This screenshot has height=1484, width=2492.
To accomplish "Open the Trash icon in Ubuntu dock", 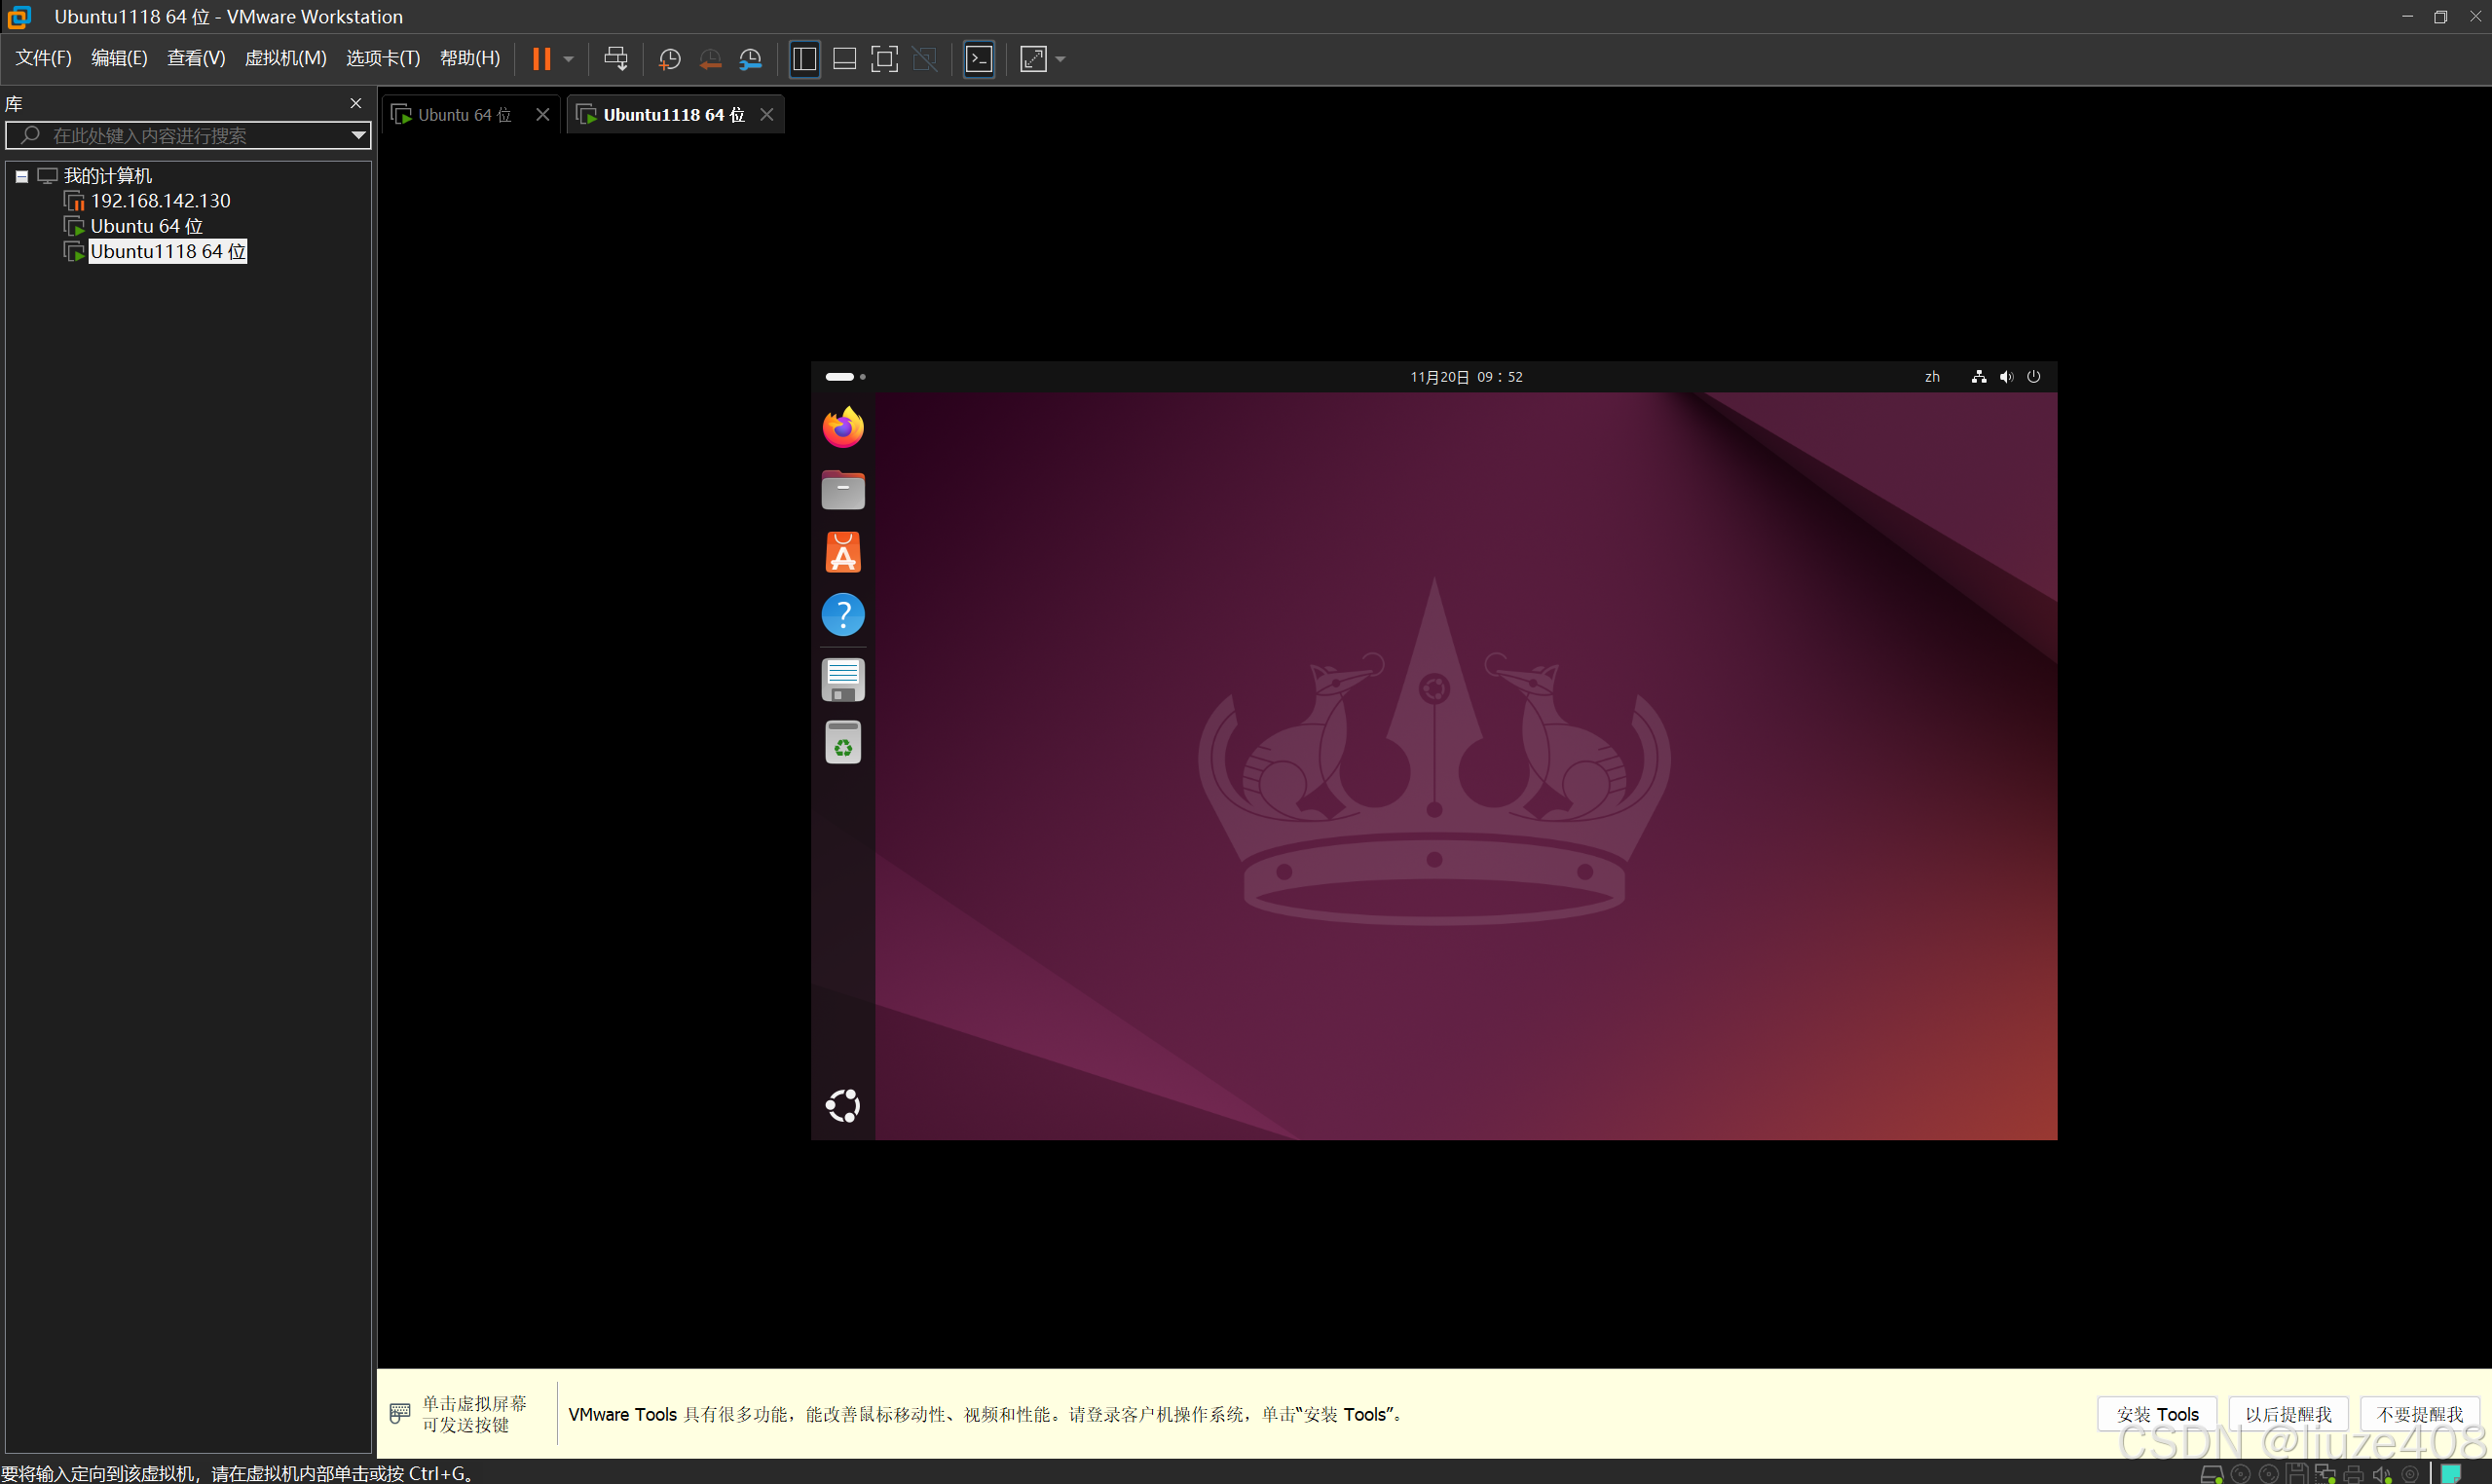I will coord(843,743).
